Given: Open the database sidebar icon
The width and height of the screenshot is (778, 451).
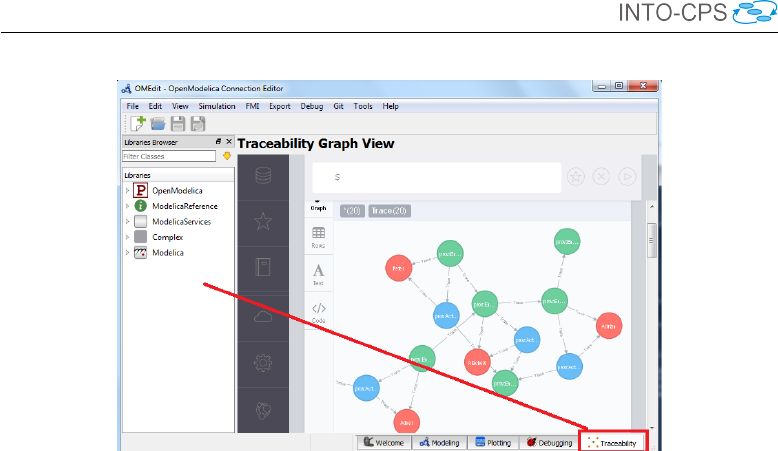Looking at the screenshot, I should coord(263,176).
